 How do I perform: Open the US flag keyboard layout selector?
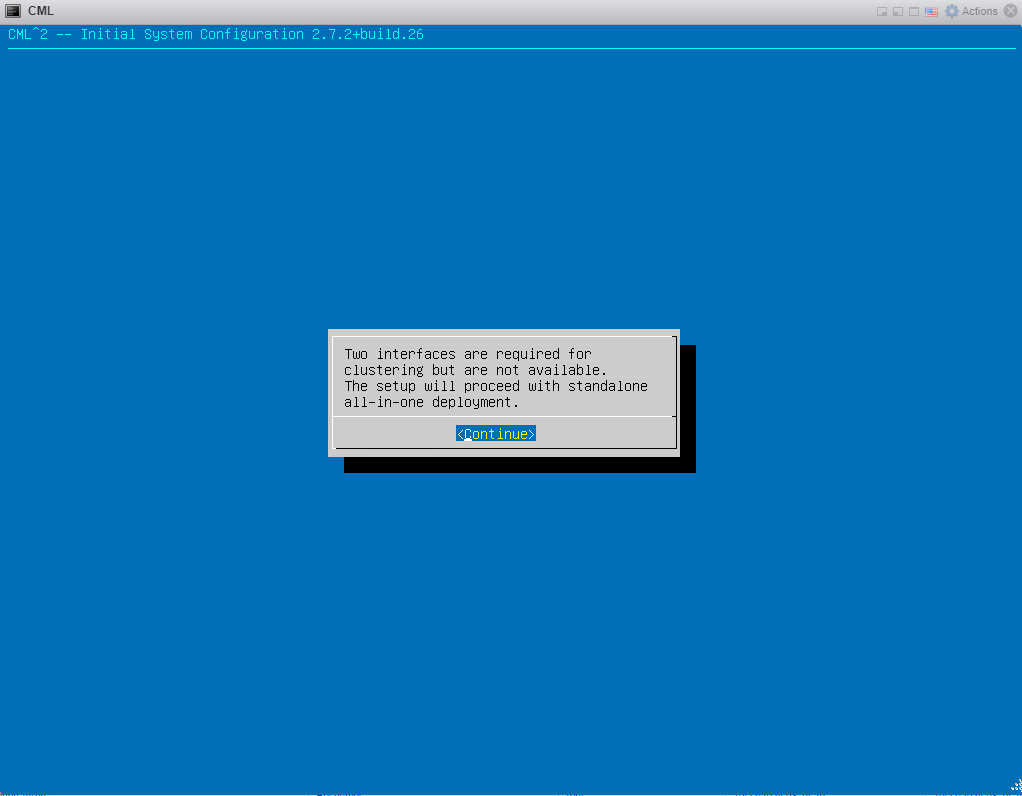[931, 12]
